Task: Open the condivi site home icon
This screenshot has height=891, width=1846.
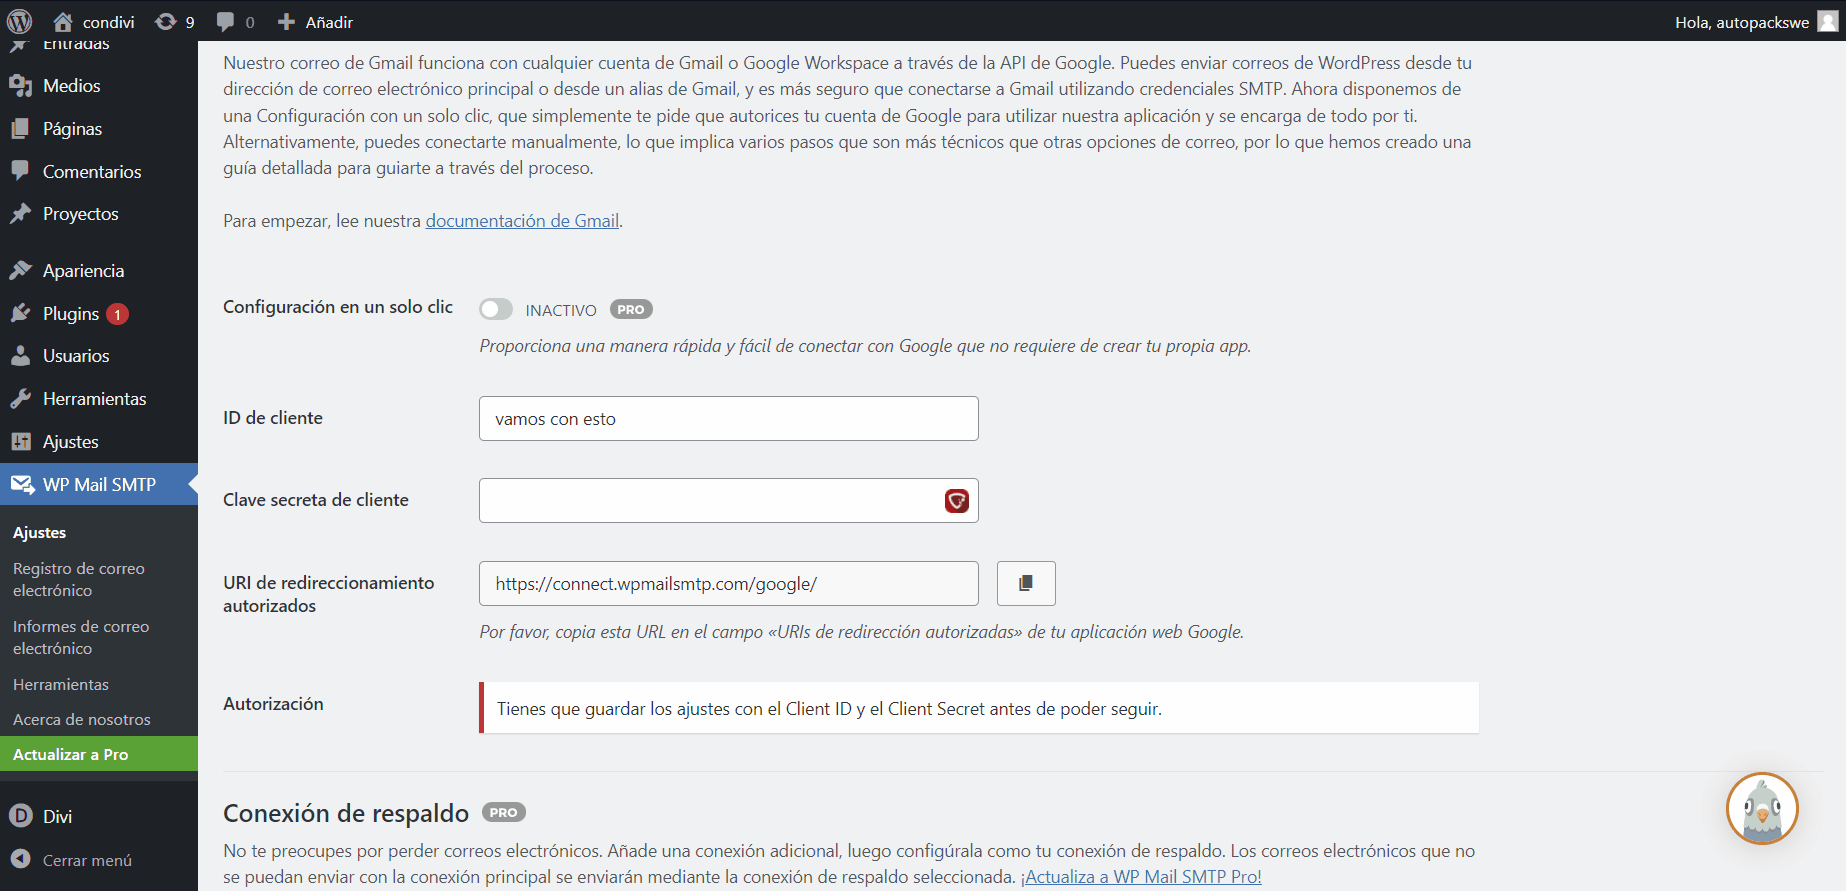Action: [x=63, y=21]
